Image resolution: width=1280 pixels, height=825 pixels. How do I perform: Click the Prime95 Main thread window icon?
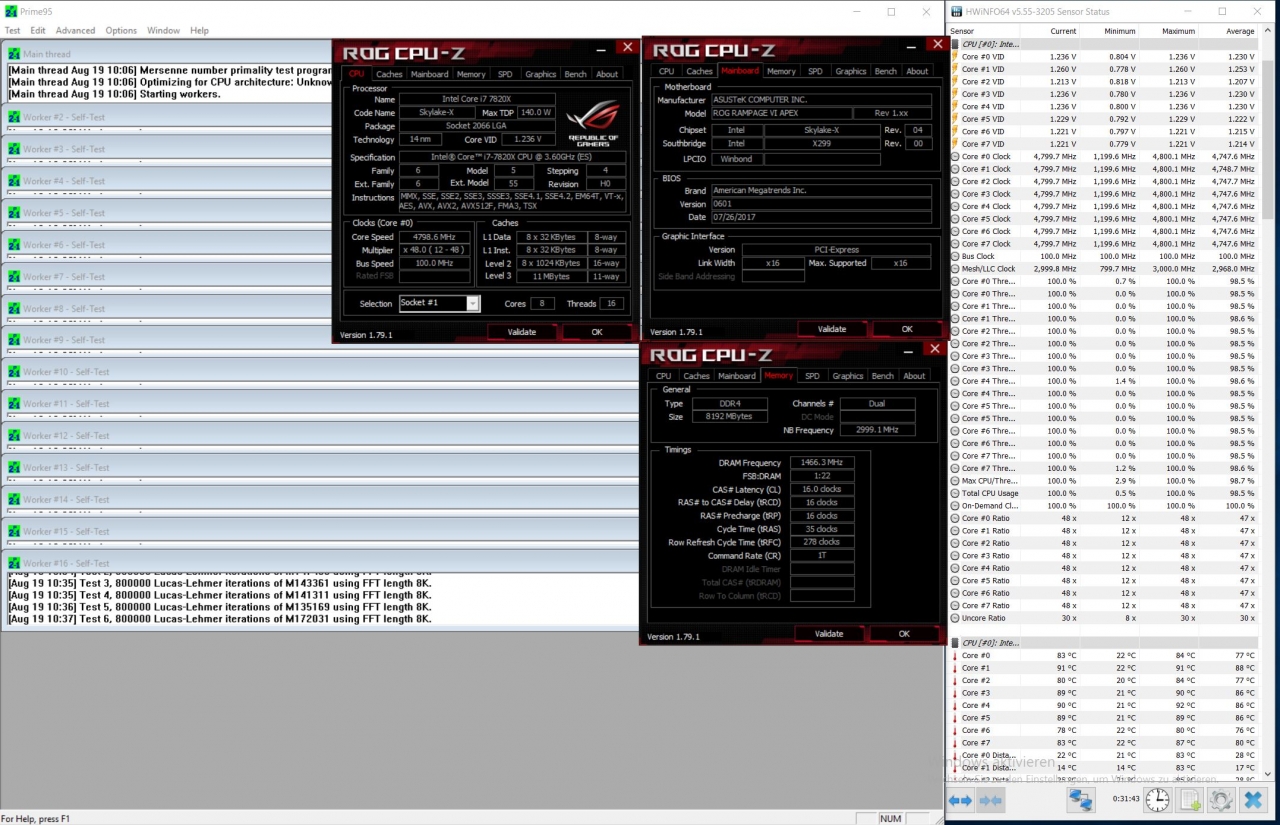pyautogui.click(x=14, y=54)
